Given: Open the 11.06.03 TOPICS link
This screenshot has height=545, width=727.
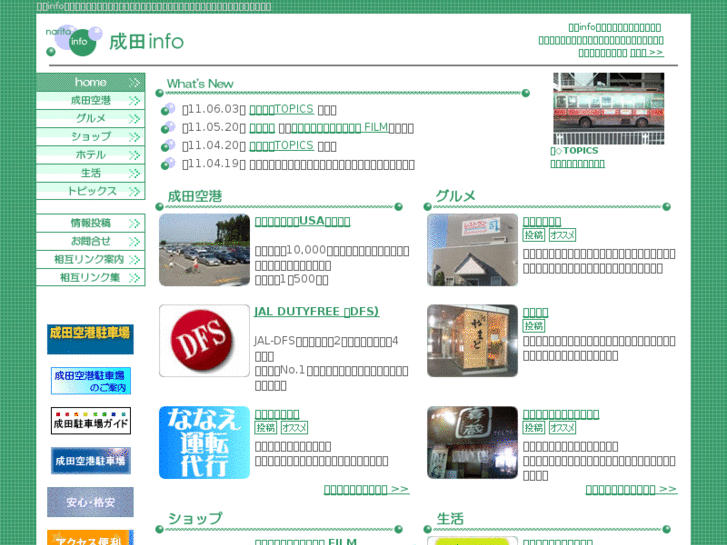Looking at the screenshot, I should click(x=281, y=109).
